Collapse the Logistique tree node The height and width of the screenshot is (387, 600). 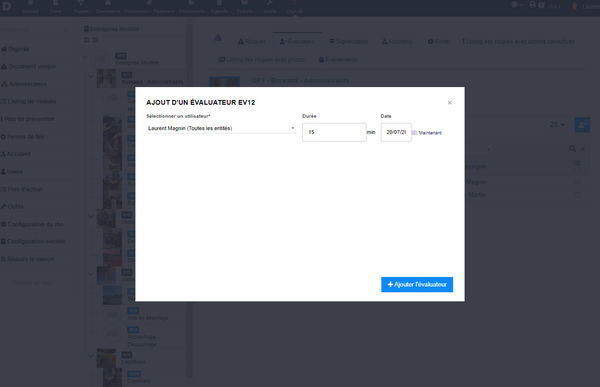[x=91, y=356]
